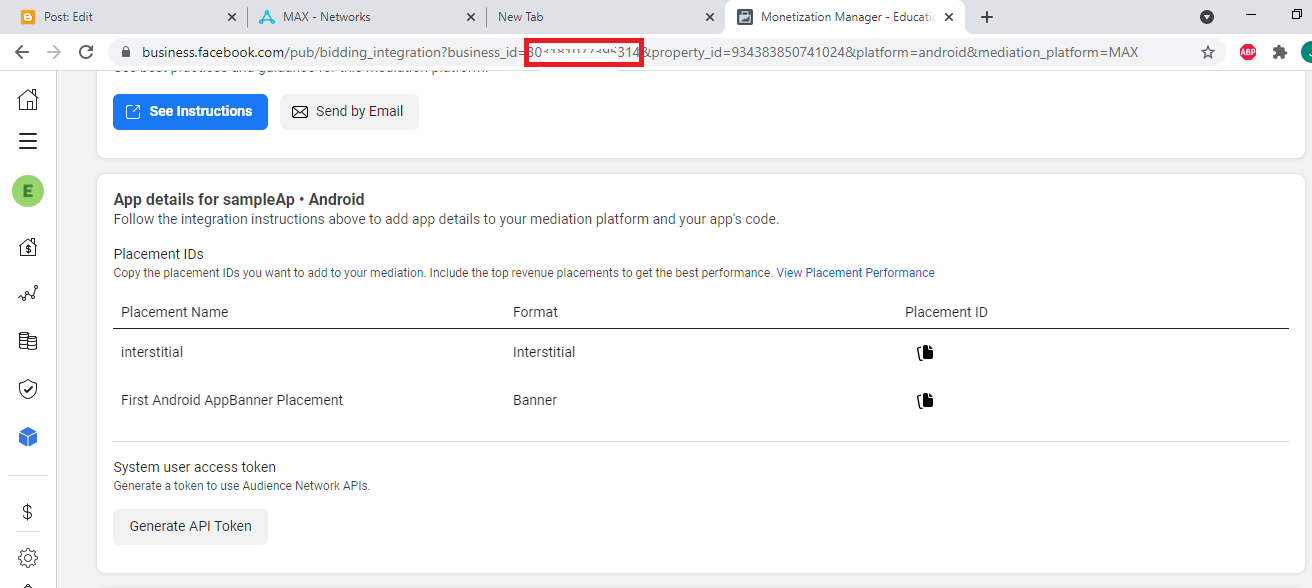This screenshot has height=588, width=1312.
Task: Close the New Tab tab
Action: pos(710,17)
